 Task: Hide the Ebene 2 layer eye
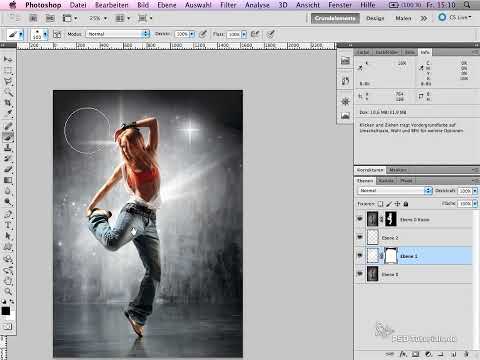tap(360, 237)
